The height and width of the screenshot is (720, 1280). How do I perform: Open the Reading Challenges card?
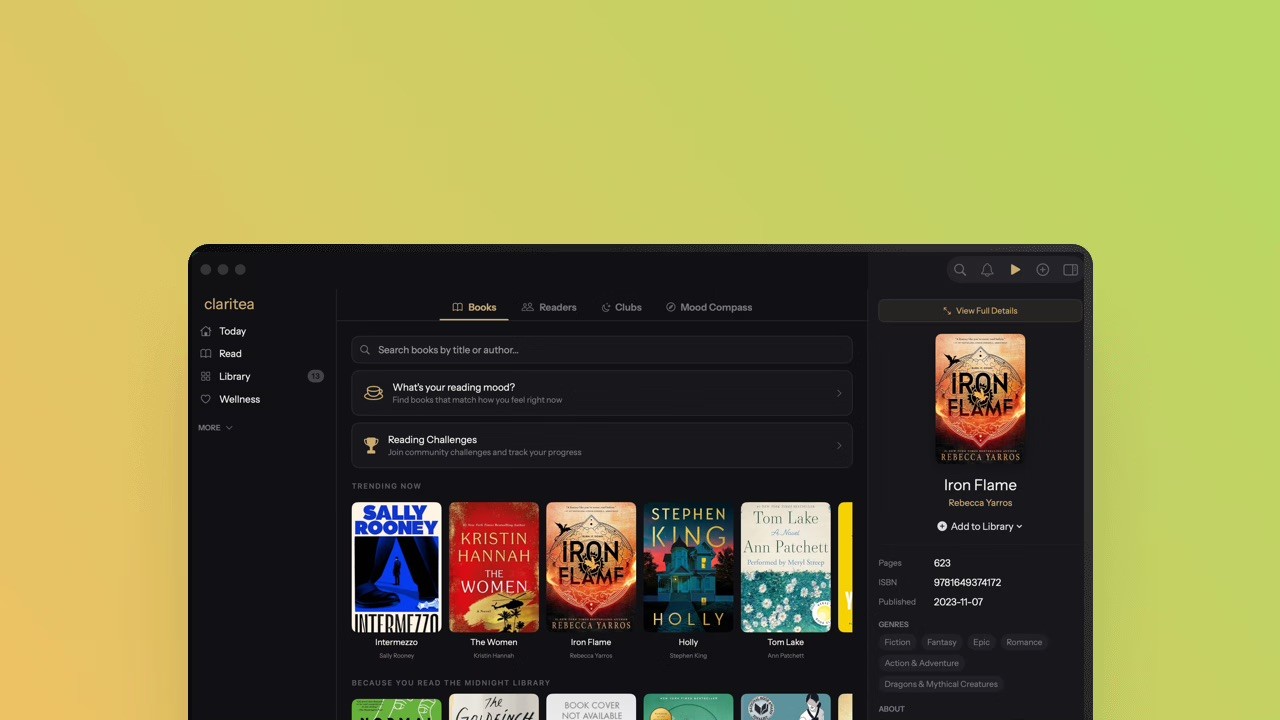(x=602, y=445)
